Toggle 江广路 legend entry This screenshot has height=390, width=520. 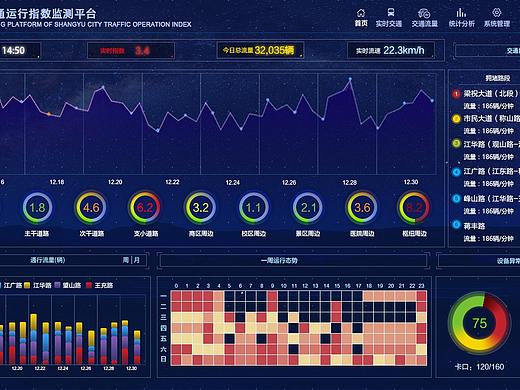click(11, 285)
